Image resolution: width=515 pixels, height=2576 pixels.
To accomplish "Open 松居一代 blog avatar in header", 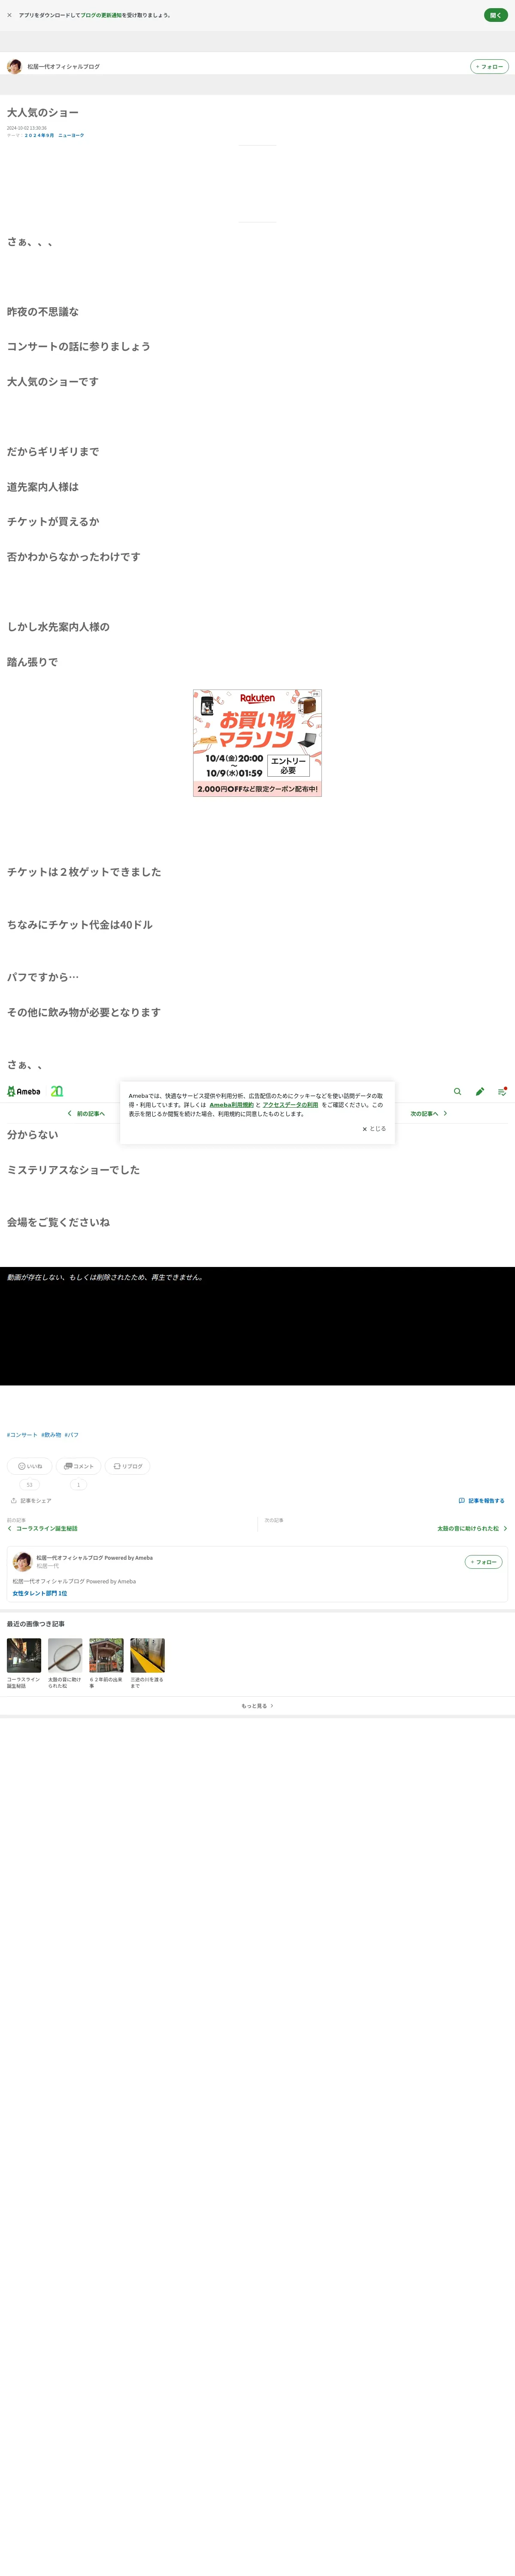I will (x=14, y=67).
